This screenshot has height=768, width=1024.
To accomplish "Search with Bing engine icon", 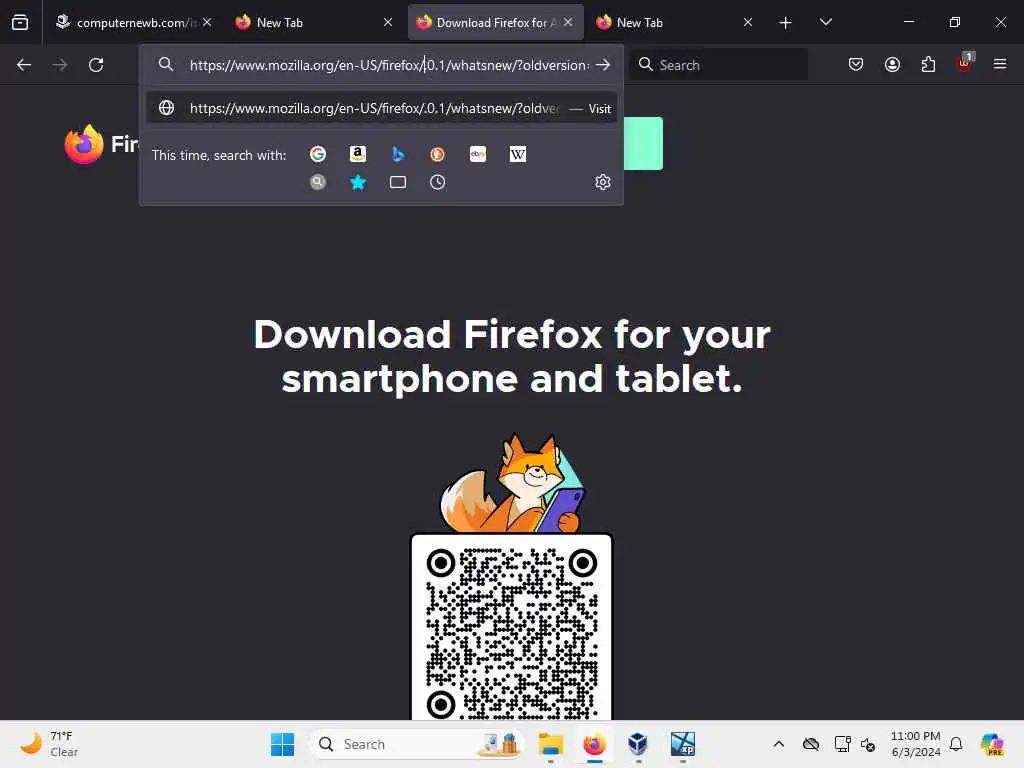I will 398,154.
